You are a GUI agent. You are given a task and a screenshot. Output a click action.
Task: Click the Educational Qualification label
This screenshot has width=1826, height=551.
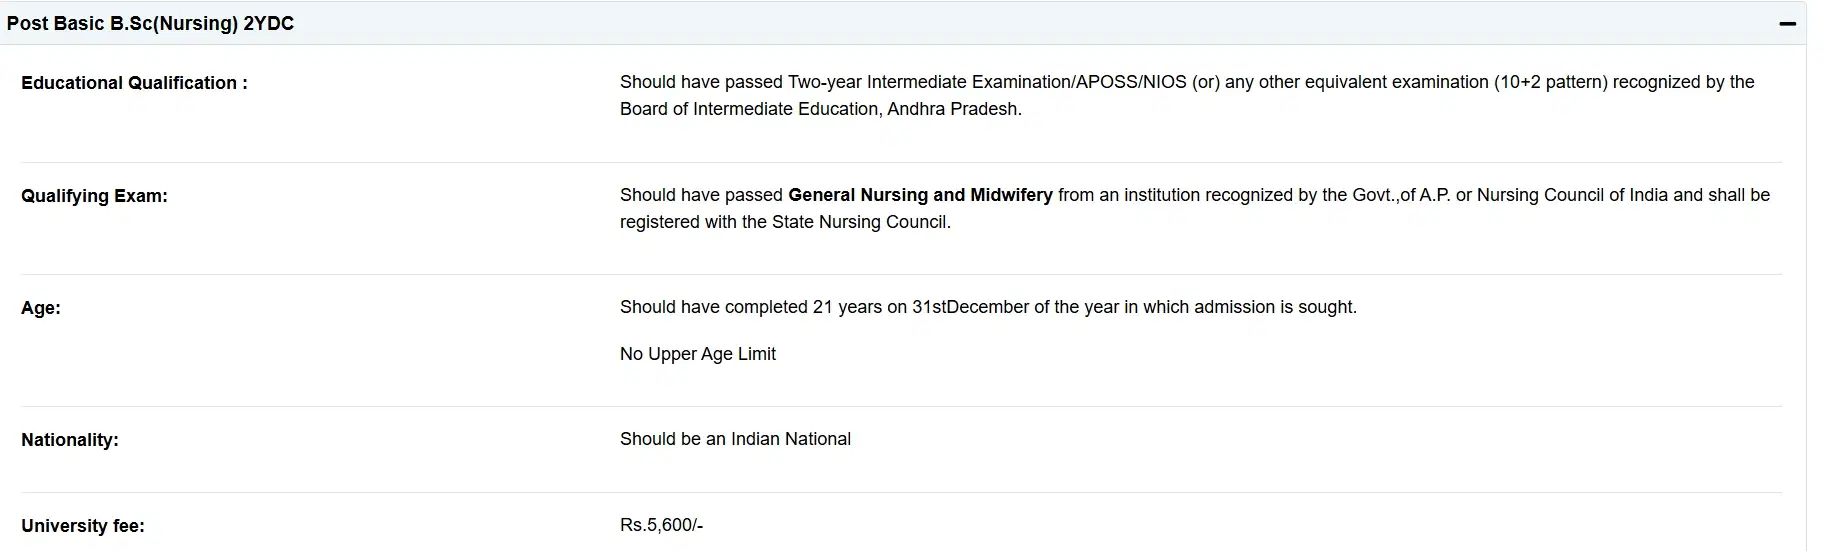coord(134,83)
